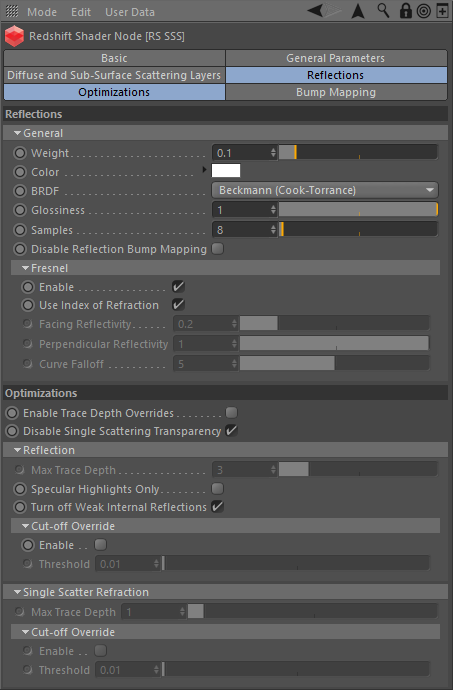Image resolution: width=453 pixels, height=690 pixels.
Task: Click the Samples stepper arrows
Action: click(273, 230)
